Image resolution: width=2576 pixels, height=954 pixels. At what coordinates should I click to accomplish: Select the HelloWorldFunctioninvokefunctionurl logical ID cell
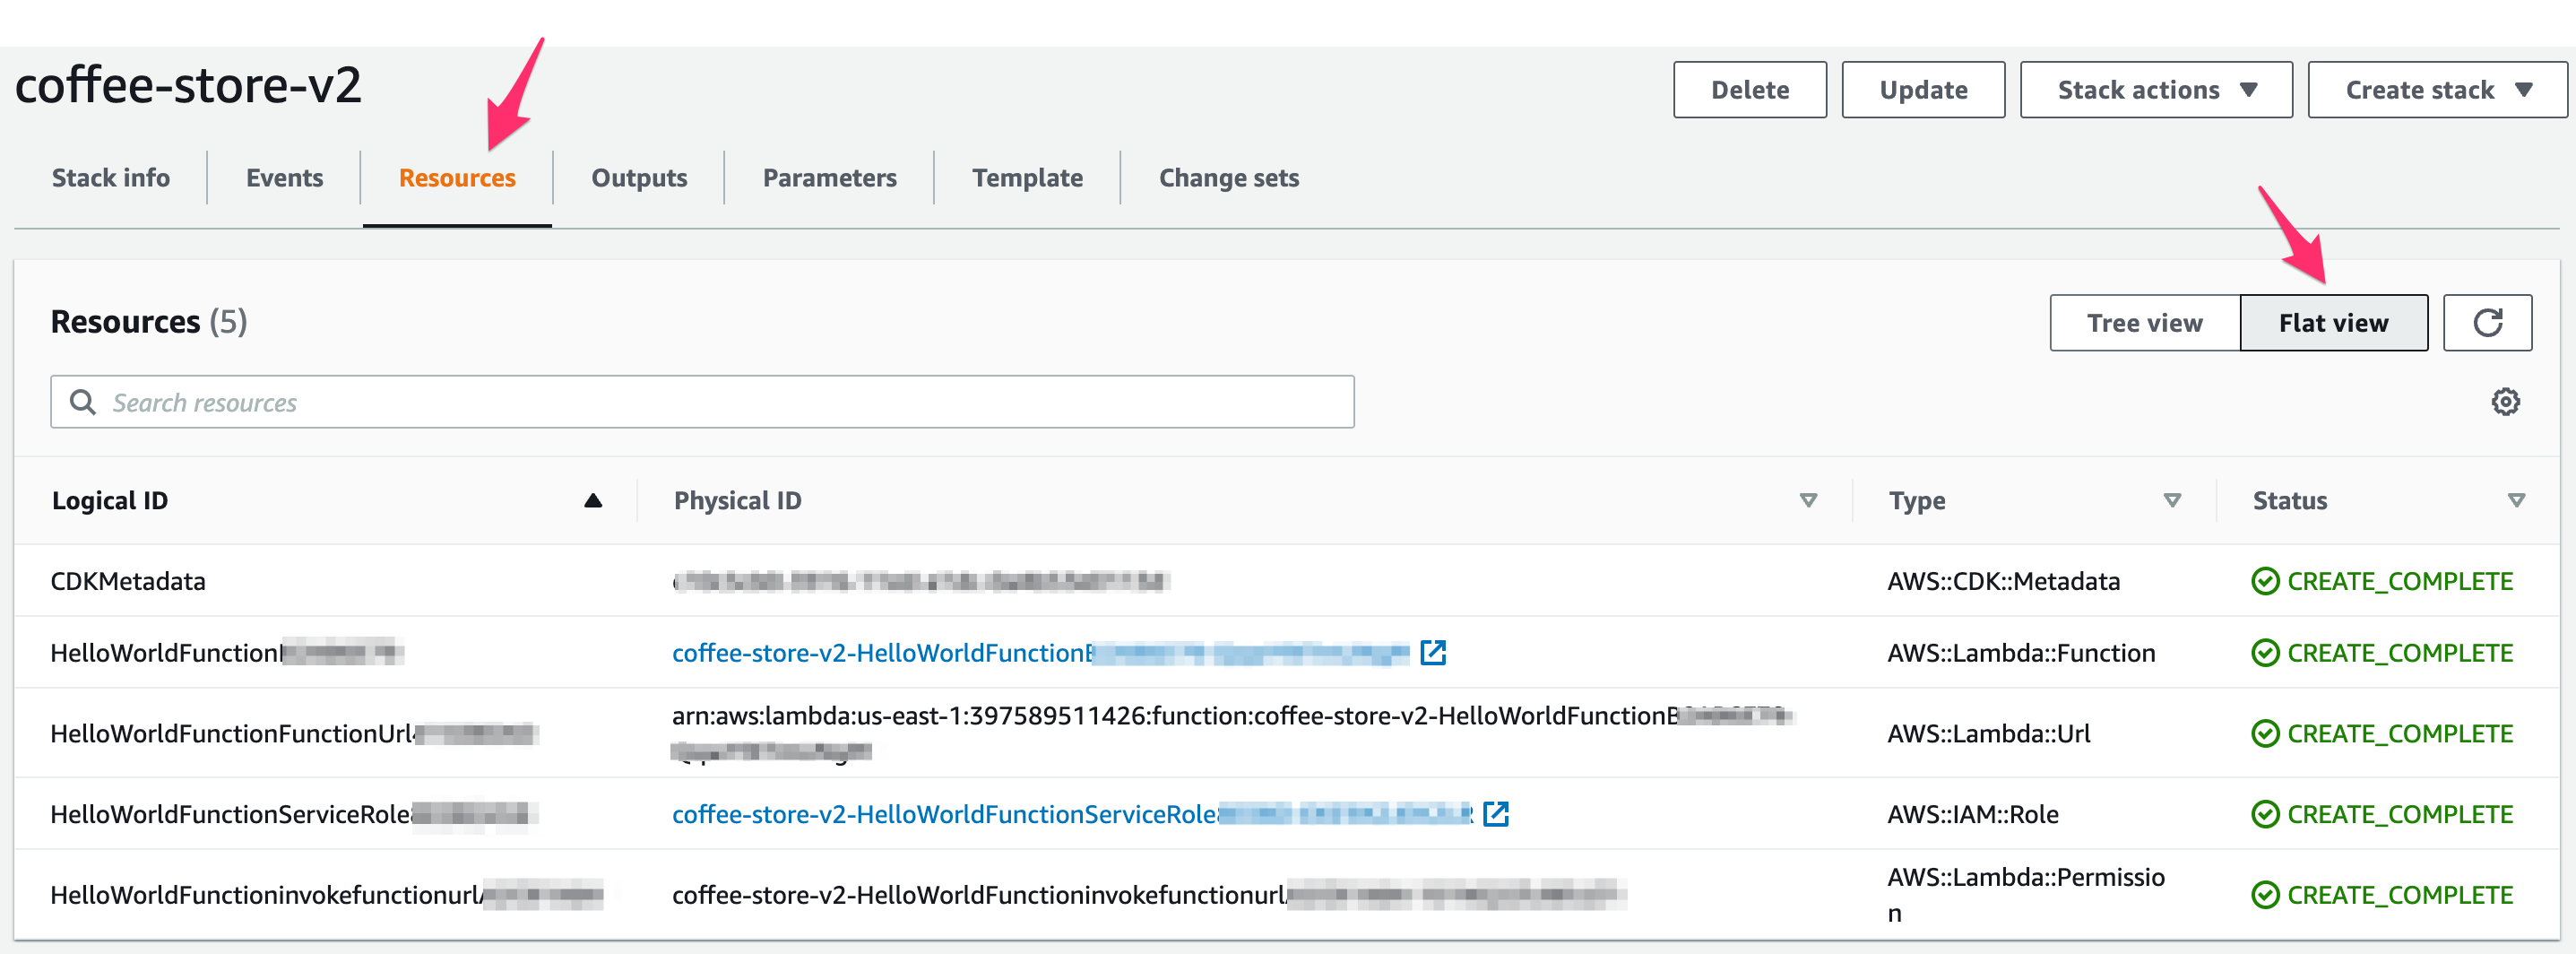[x=327, y=895]
